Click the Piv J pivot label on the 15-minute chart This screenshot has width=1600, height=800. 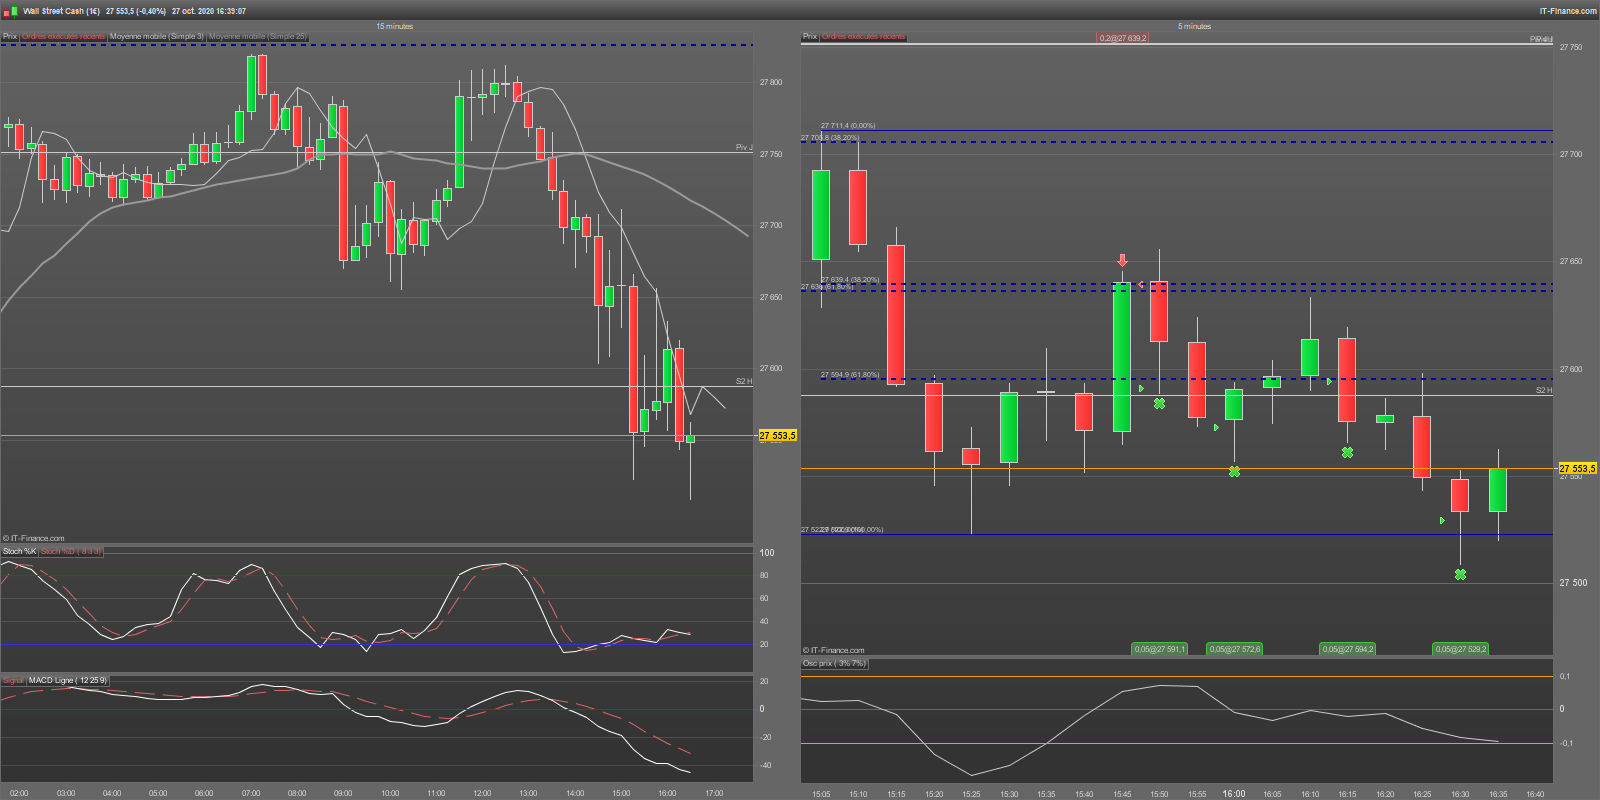pyautogui.click(x=744, y=147)
